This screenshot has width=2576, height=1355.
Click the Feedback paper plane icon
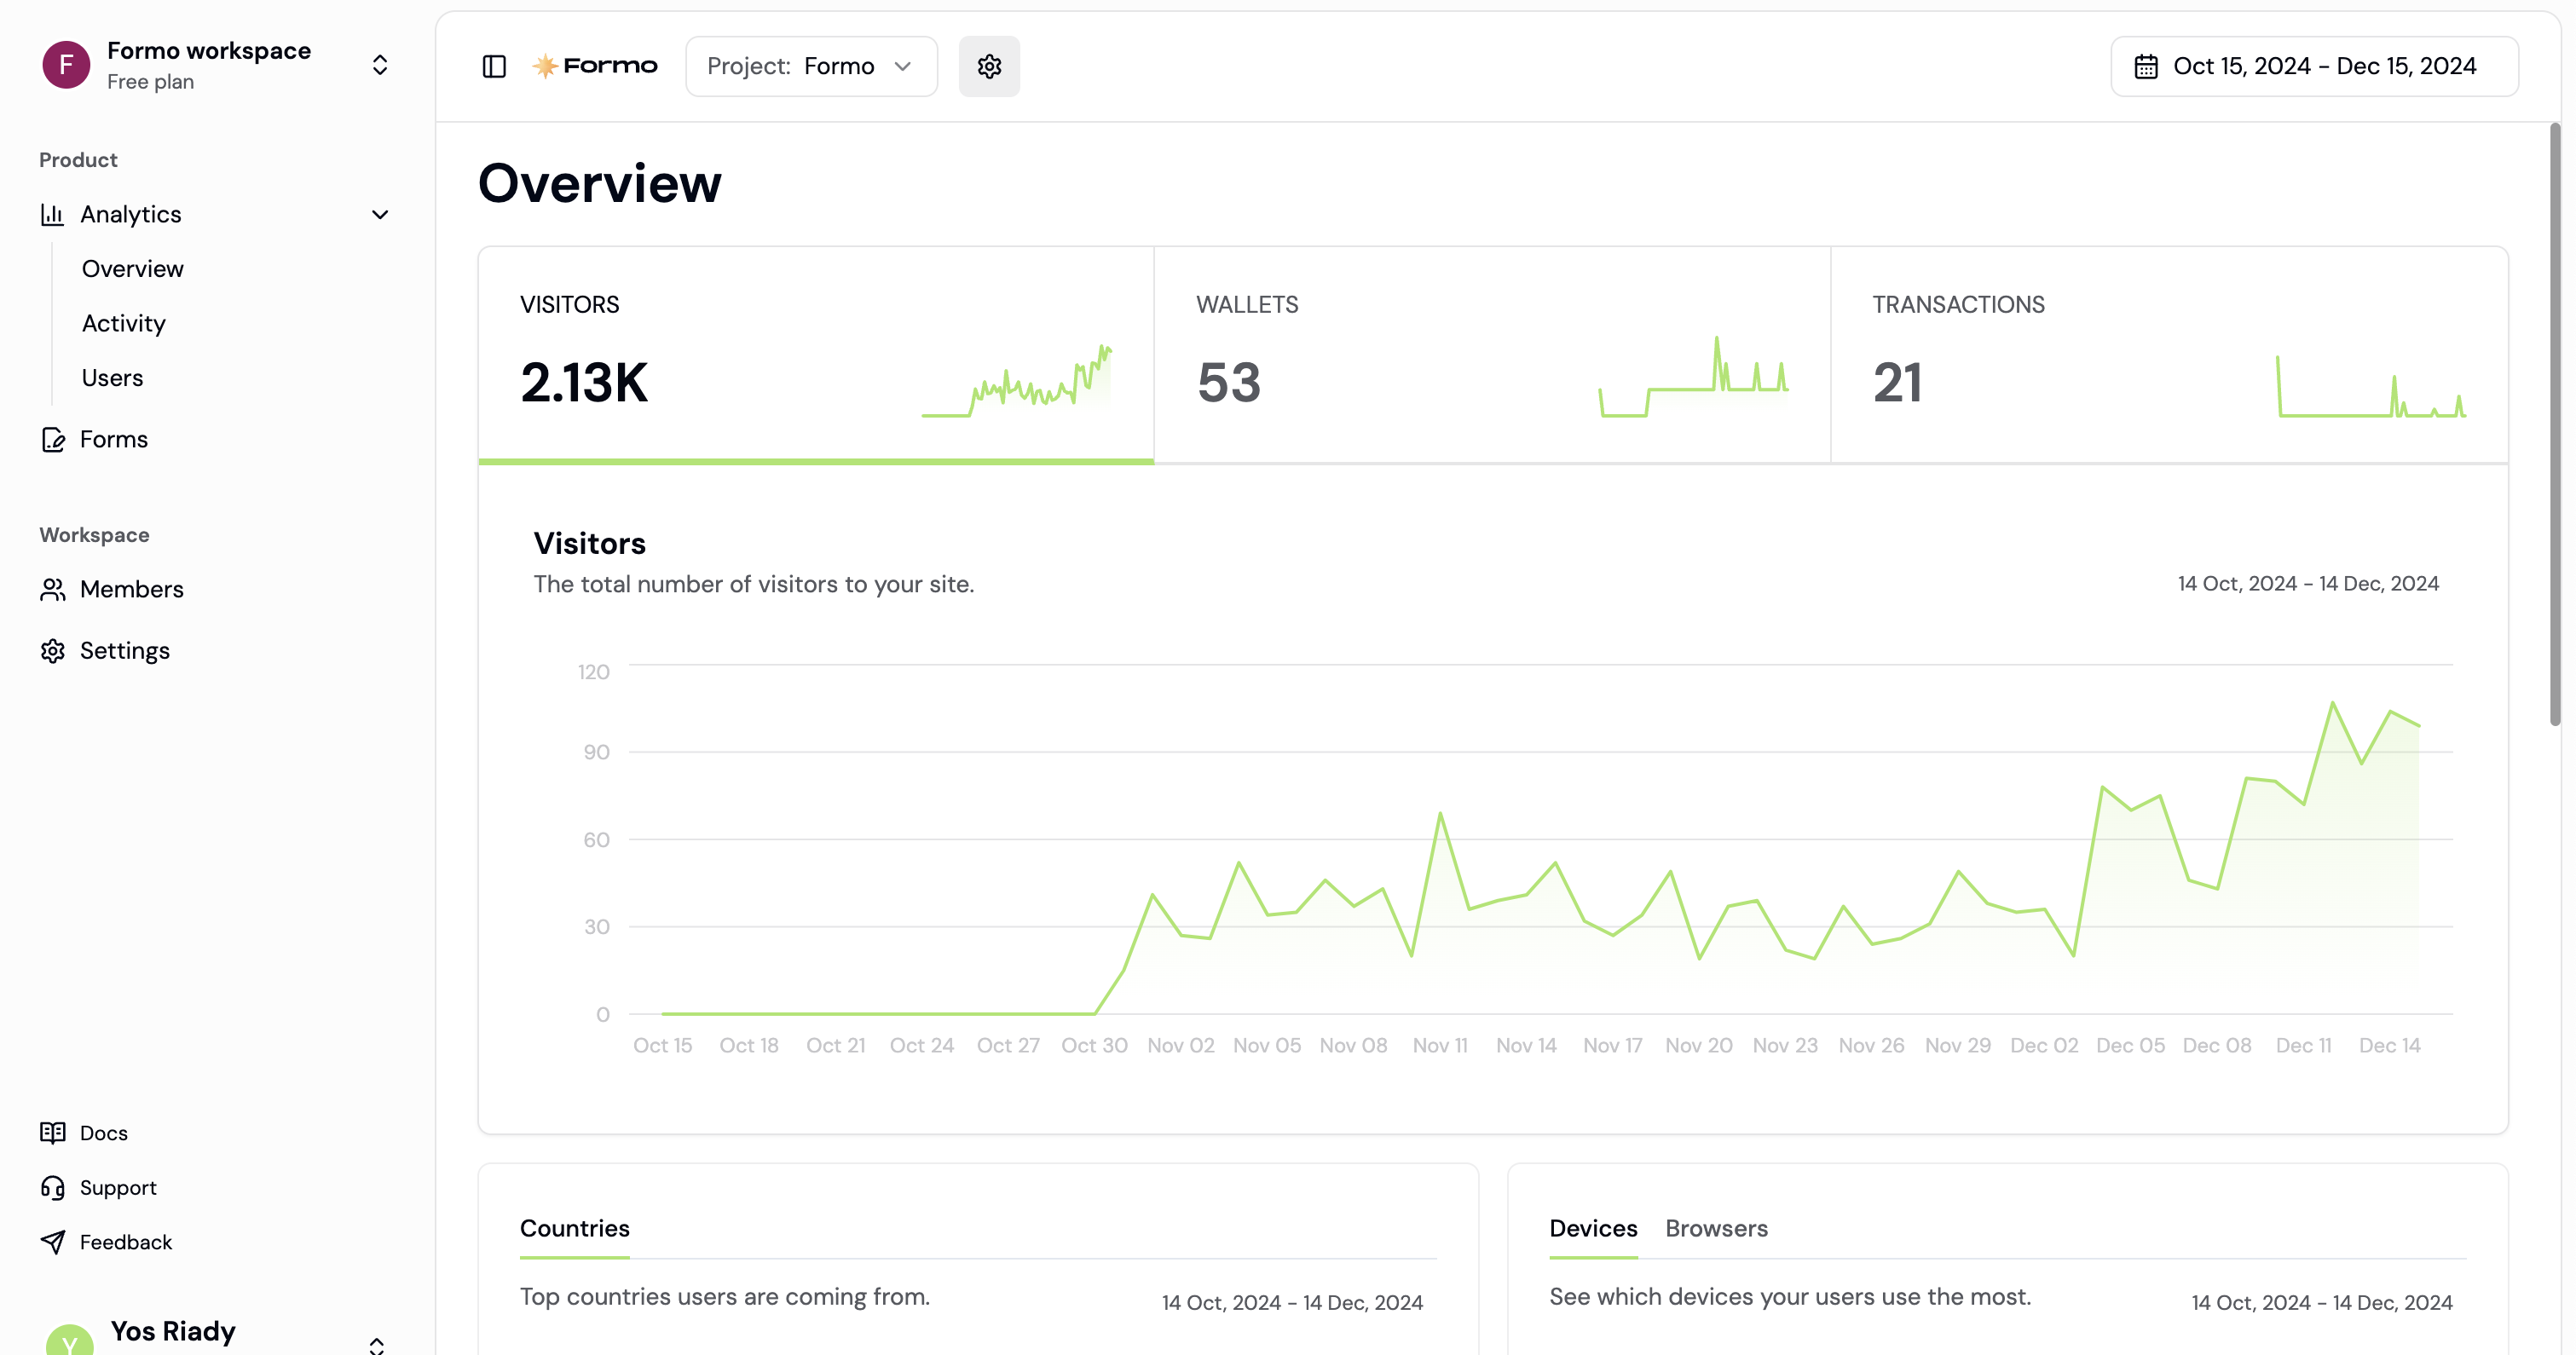click(x=53, y=1241)
